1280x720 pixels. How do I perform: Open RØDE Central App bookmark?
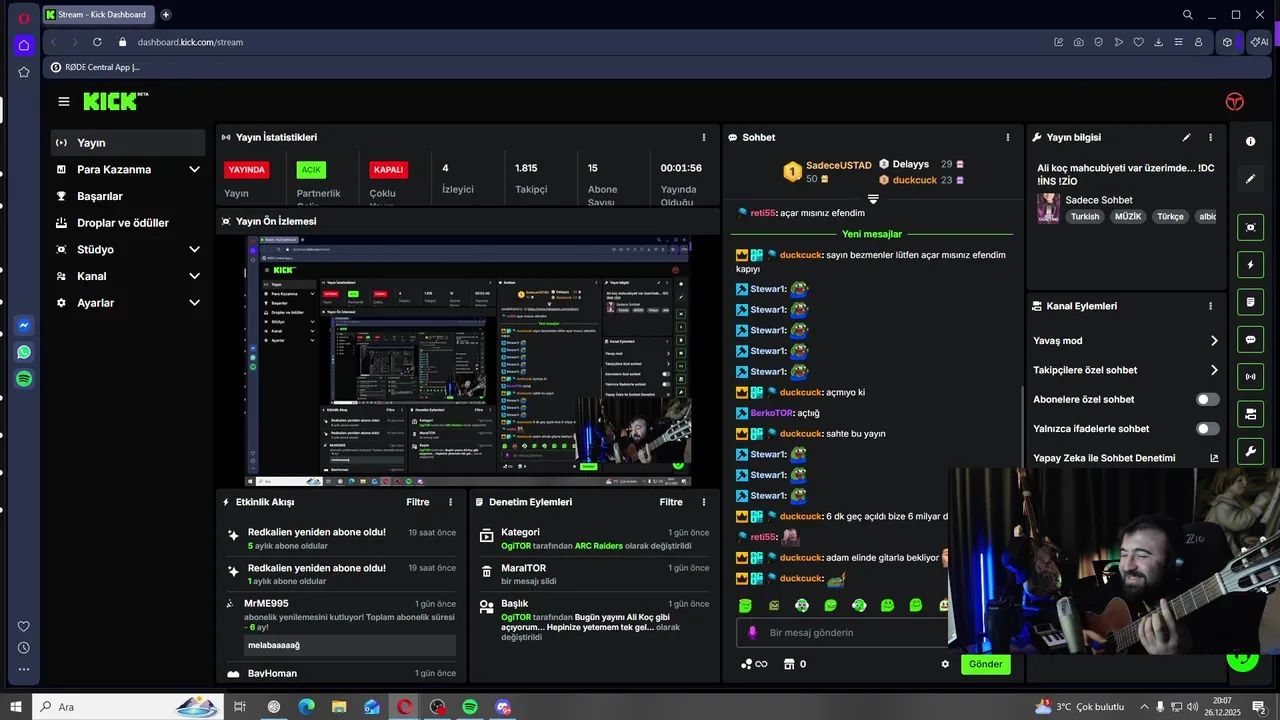pyautogui.click(x=95, y=67)
